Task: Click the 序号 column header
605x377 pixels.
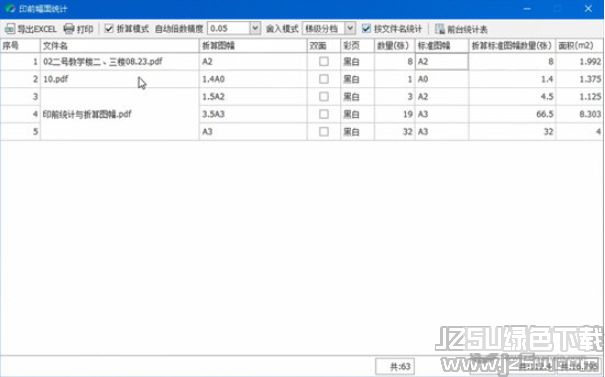Action: pyautogui.click(x=20, y=46)
